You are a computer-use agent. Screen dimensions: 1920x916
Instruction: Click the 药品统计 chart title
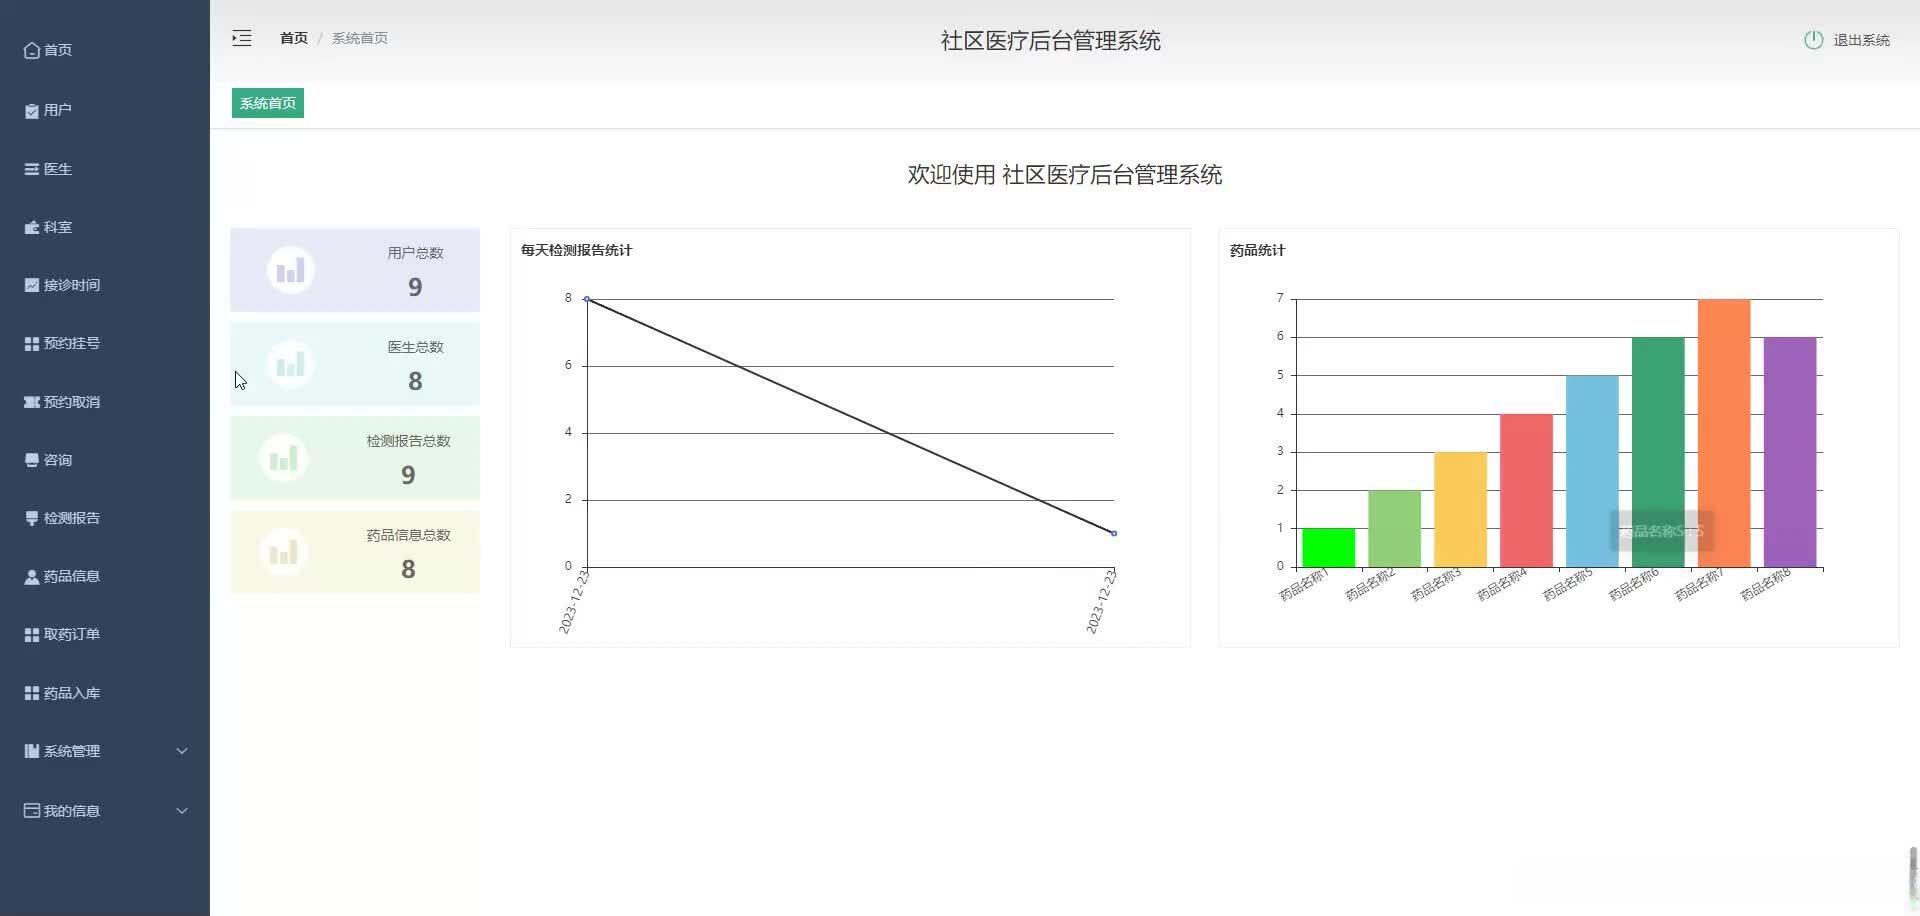click(x=1257, y=250)
